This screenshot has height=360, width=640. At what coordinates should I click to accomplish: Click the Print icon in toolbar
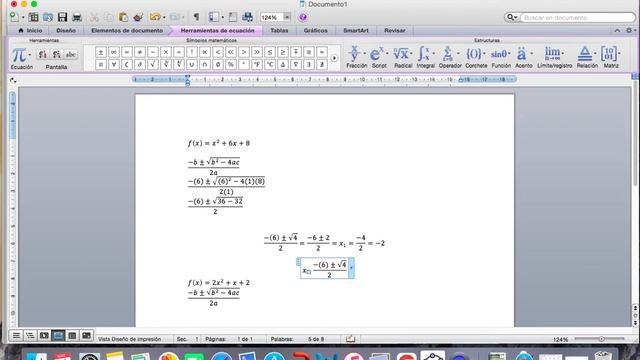coord(77,17)
